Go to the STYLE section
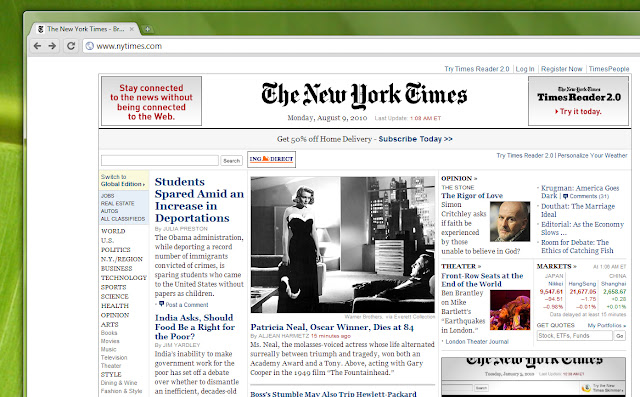The height and width of the screenshot is (397, 640). coord(111,375)
